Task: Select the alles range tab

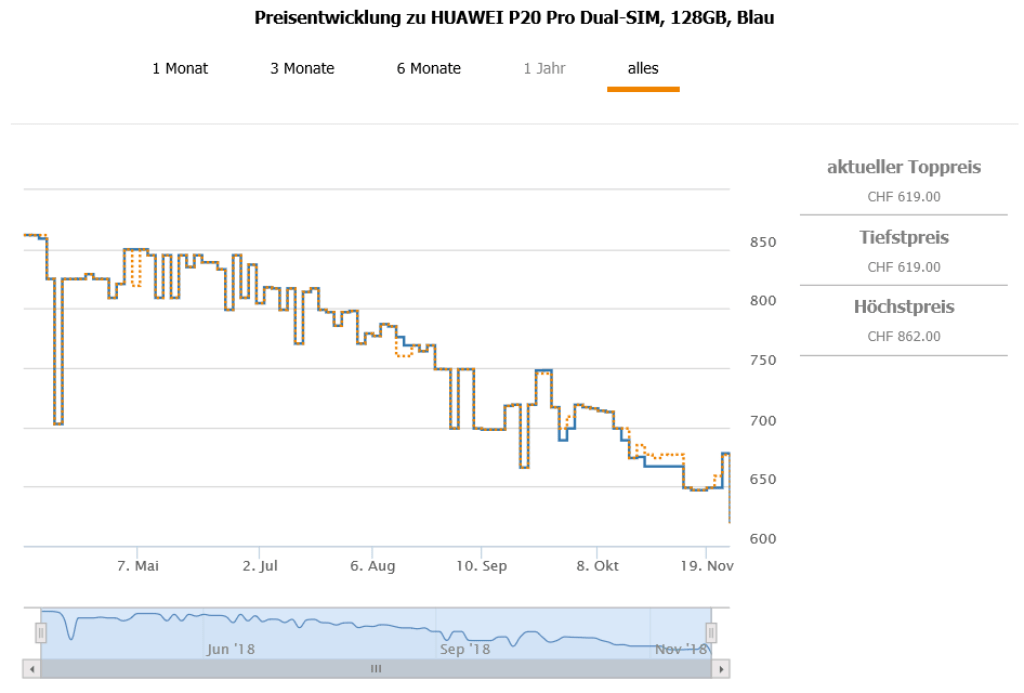Action: click(643, 69)
